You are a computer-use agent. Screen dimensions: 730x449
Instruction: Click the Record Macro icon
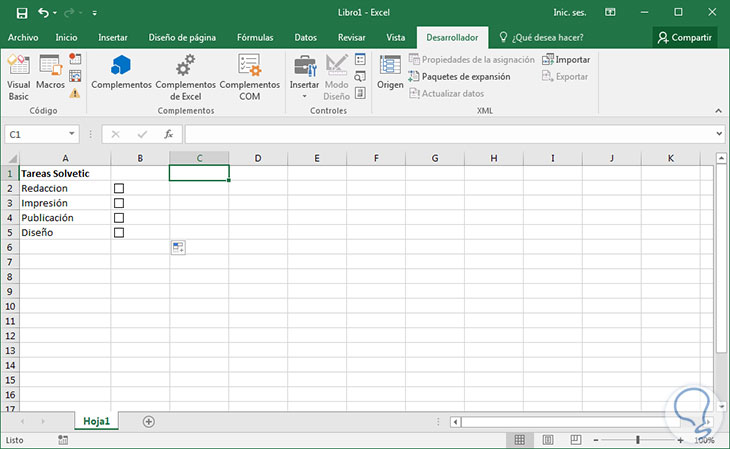[75, 59]
